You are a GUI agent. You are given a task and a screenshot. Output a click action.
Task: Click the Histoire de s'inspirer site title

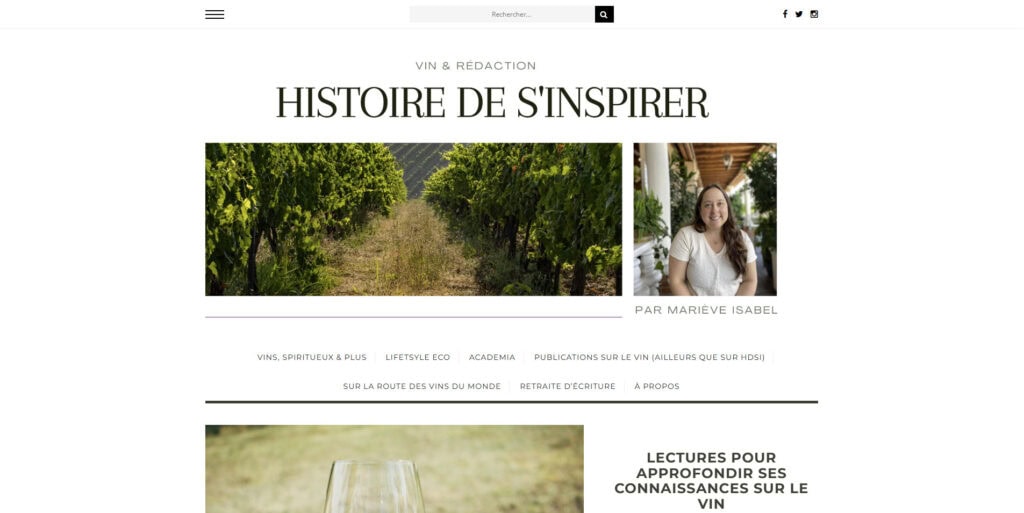coord(492,102)
